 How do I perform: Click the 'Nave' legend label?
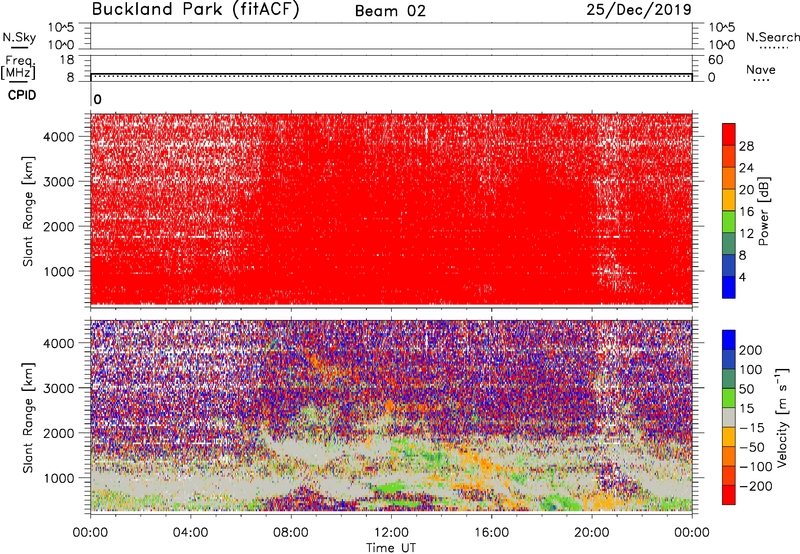tap(761, 69)
